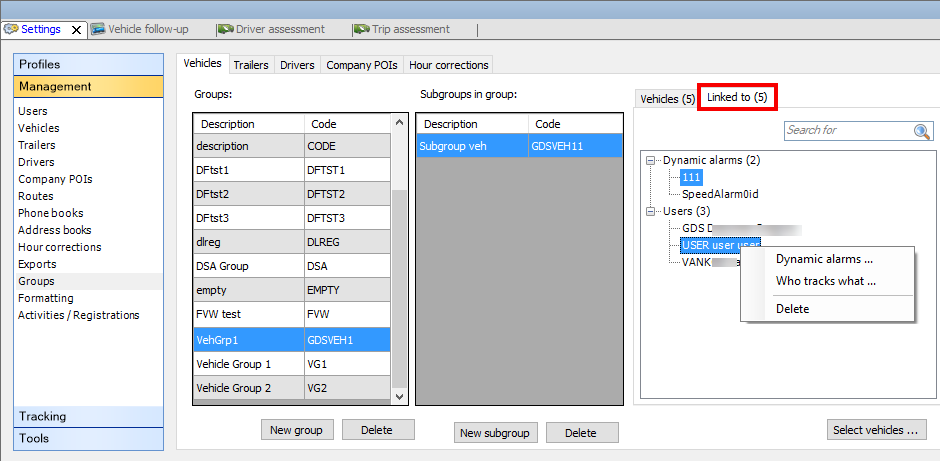Open Hour corrections in Management list
The height and width of the screenshot is (461, 940).
[x=59, y=247]
